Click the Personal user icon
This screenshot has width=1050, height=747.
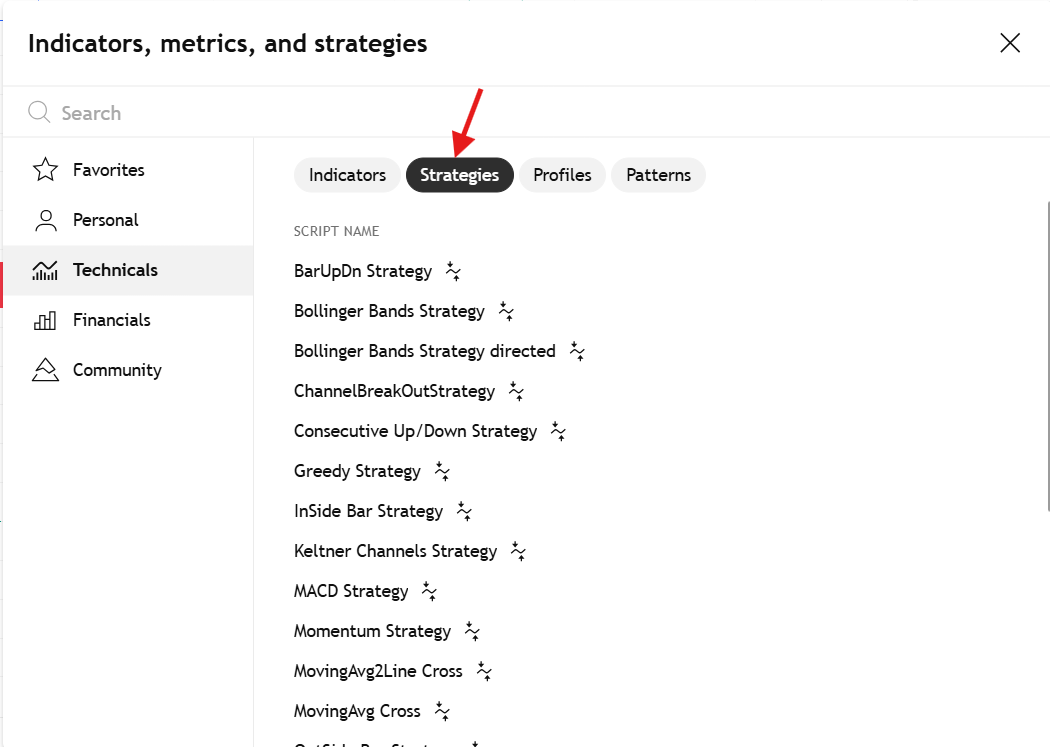coord(45,220)
